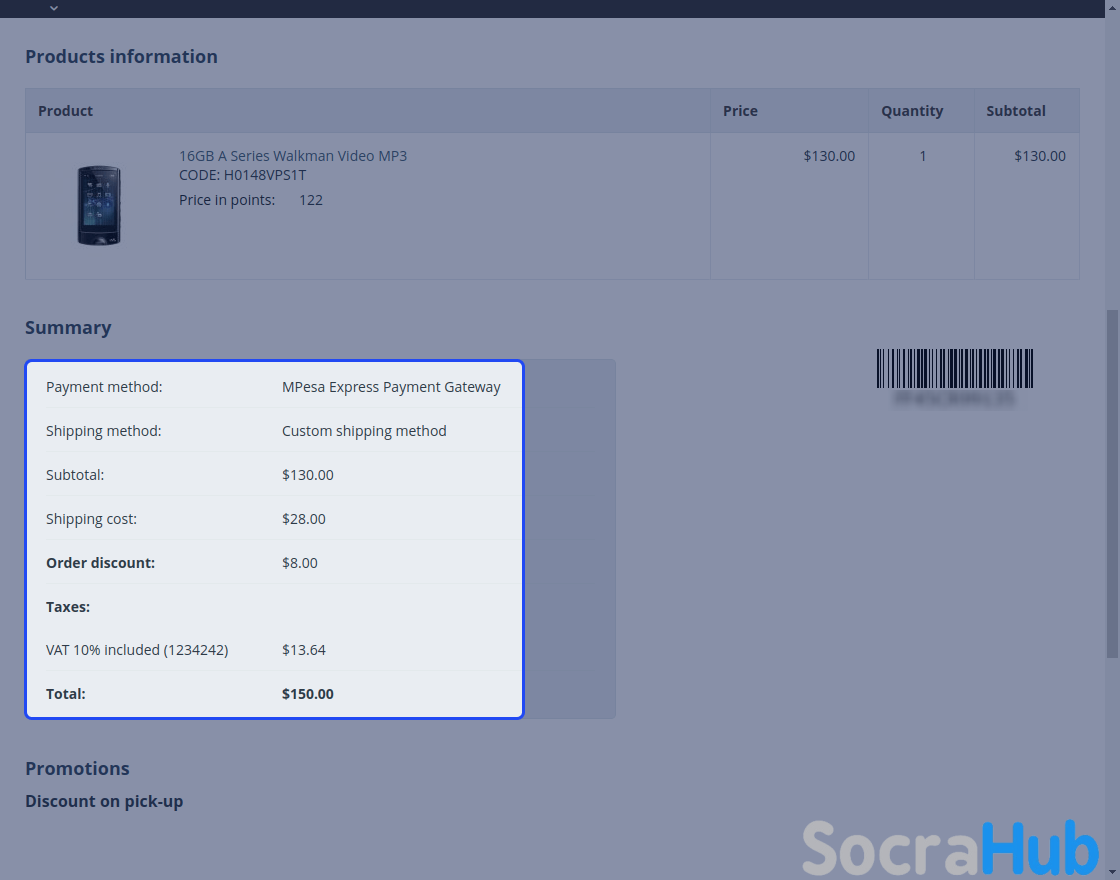This screenshot has height=880, width=1120.
Task: Click the Price column header
Action: [740, 111]
